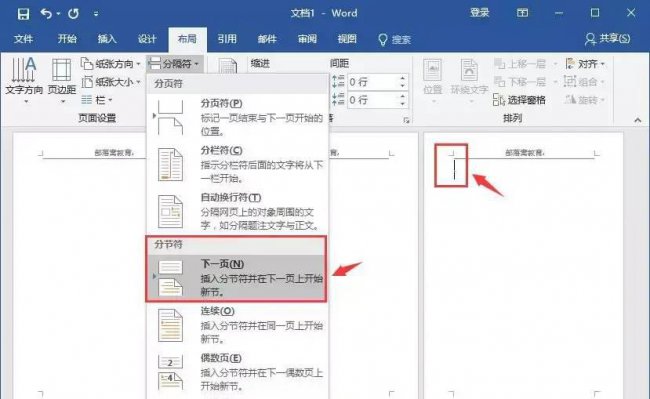The image size is (650, 399).
Task: Open the Undo history dropdown arrow
Action: (x=58, y=14)
